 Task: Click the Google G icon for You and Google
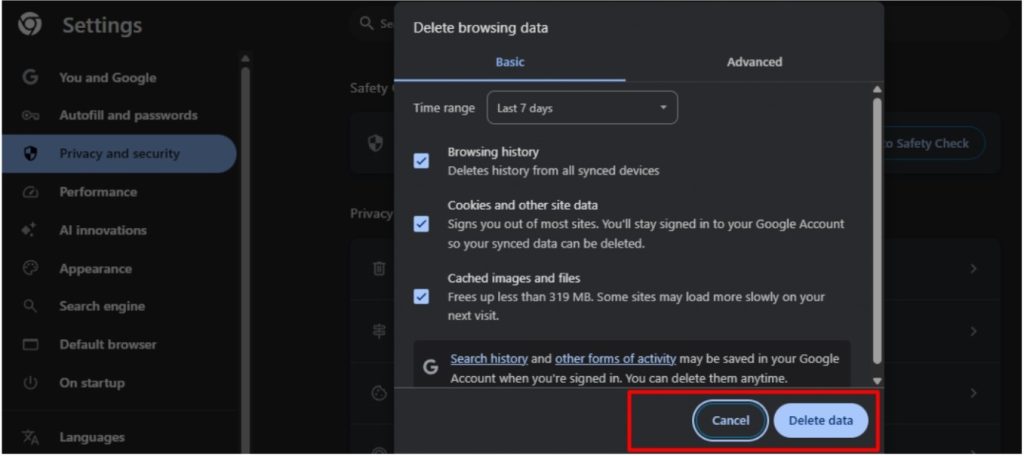tap(29, 78)
